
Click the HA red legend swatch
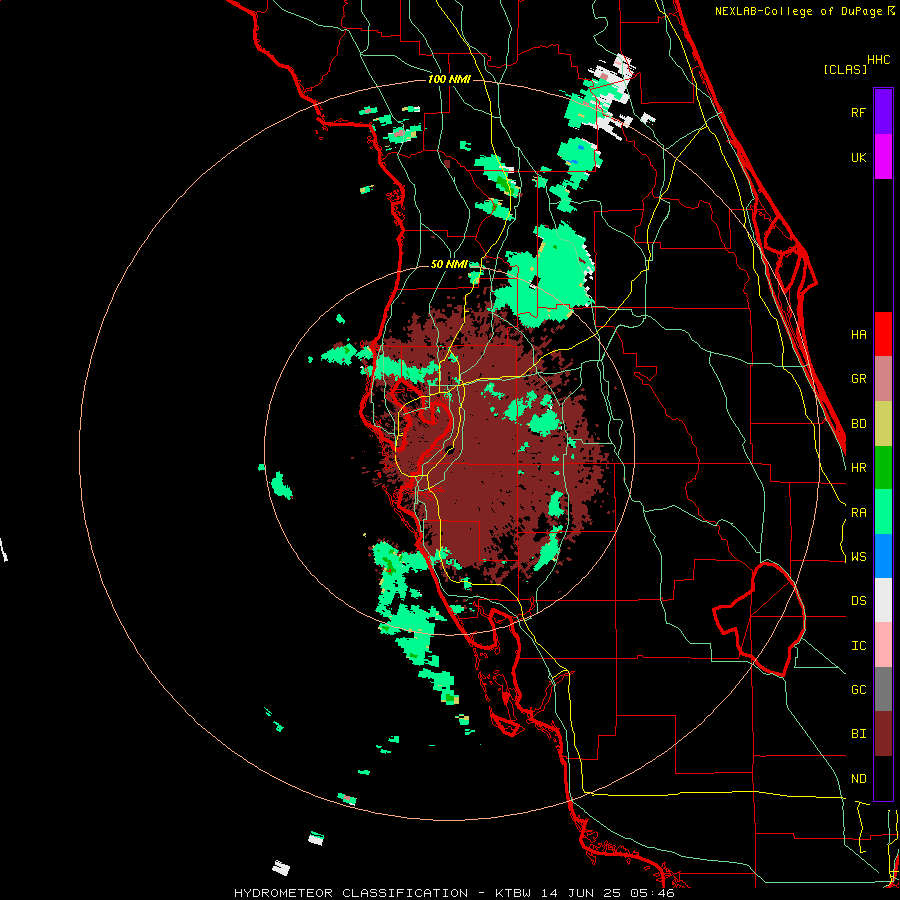click(883, 334)
